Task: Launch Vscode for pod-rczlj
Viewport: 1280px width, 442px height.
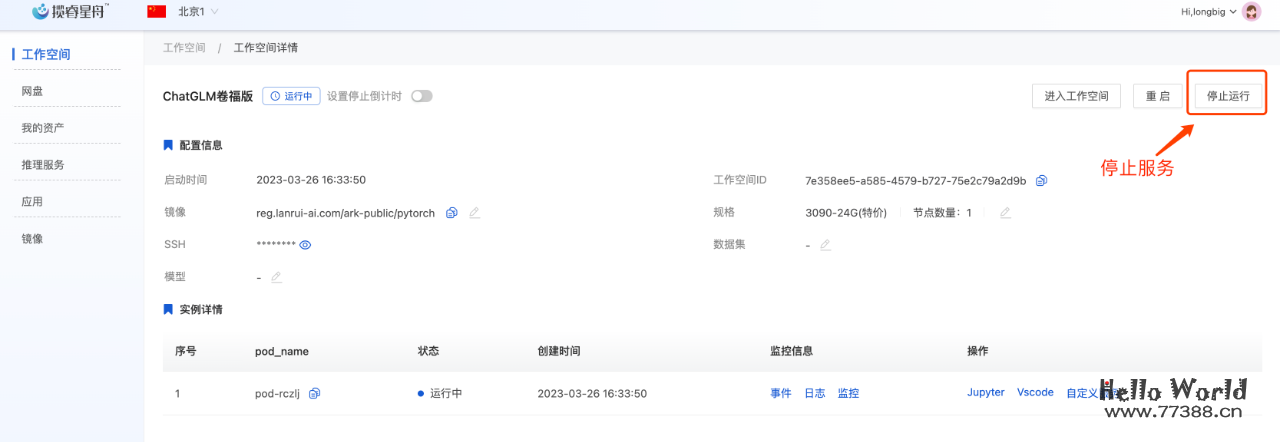Action: coord(1035,392)
